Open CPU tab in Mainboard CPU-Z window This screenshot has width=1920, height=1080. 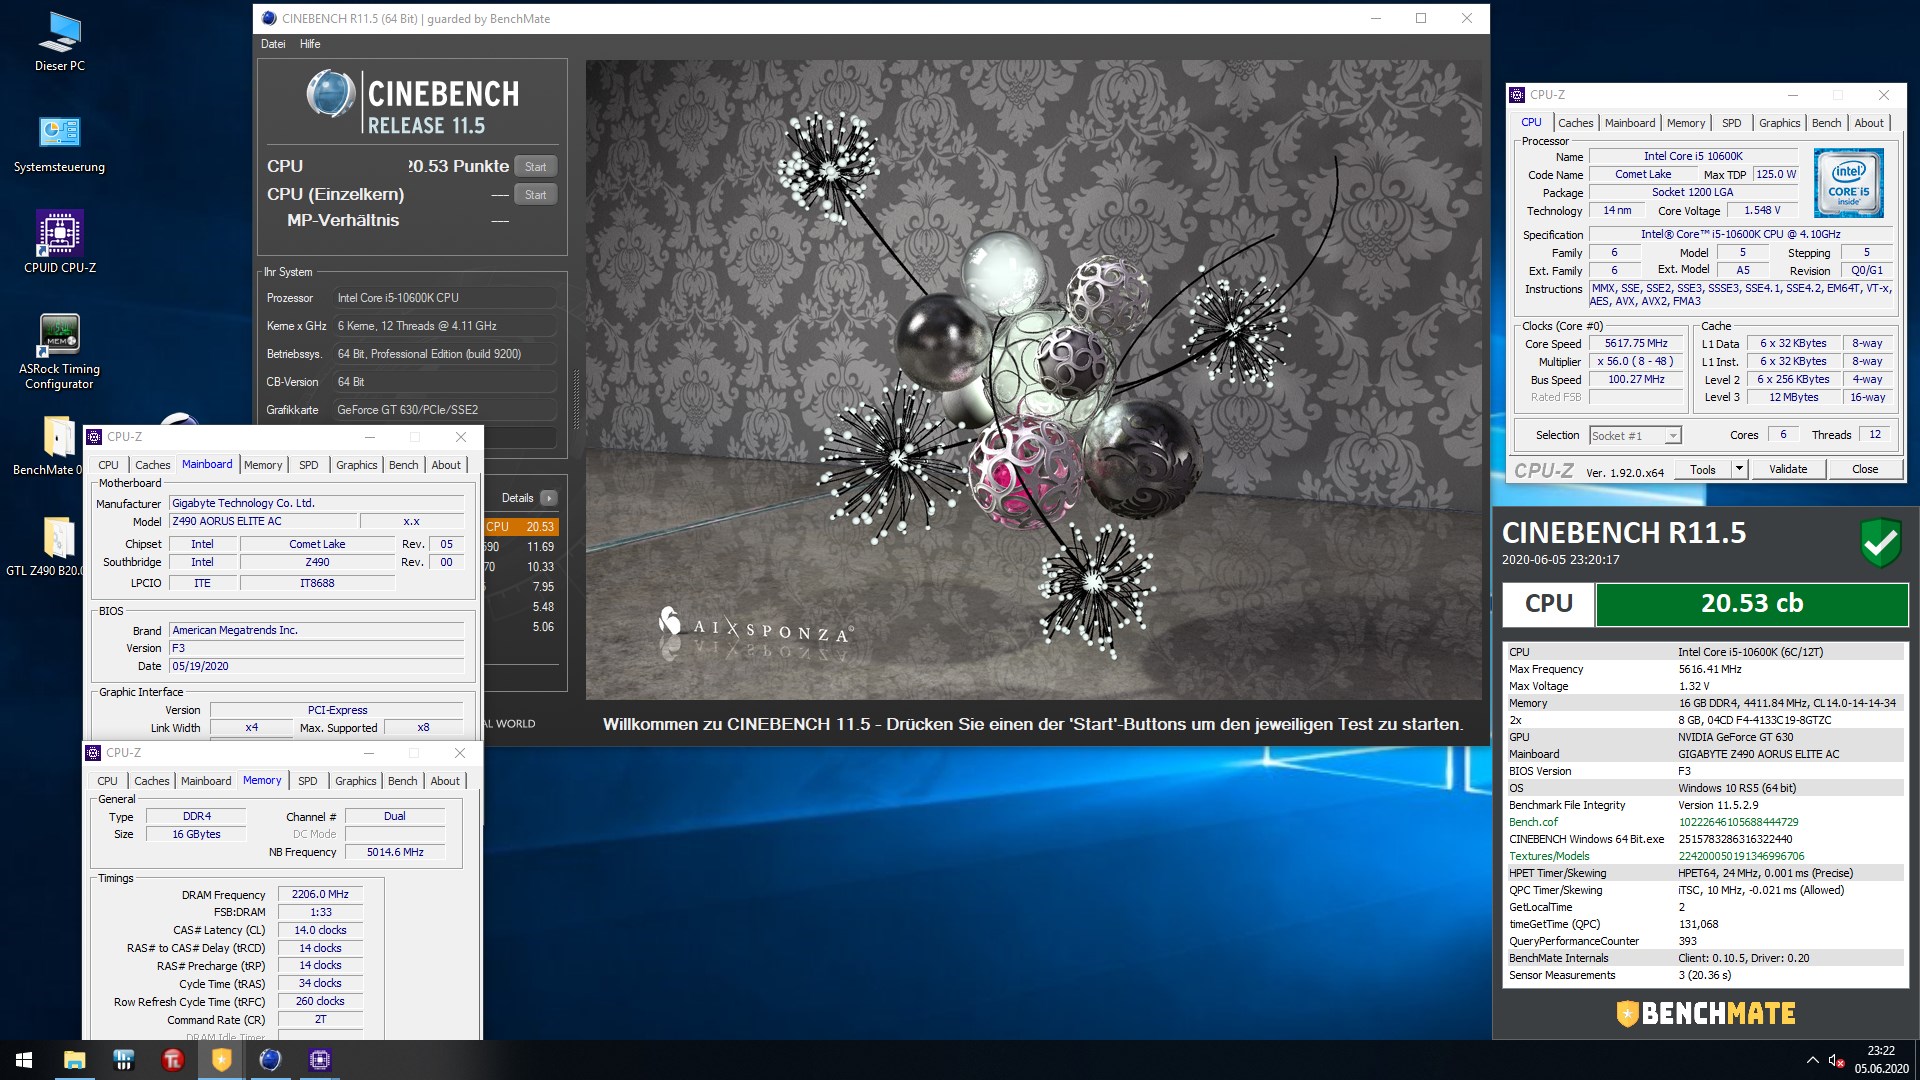point(108,465)
